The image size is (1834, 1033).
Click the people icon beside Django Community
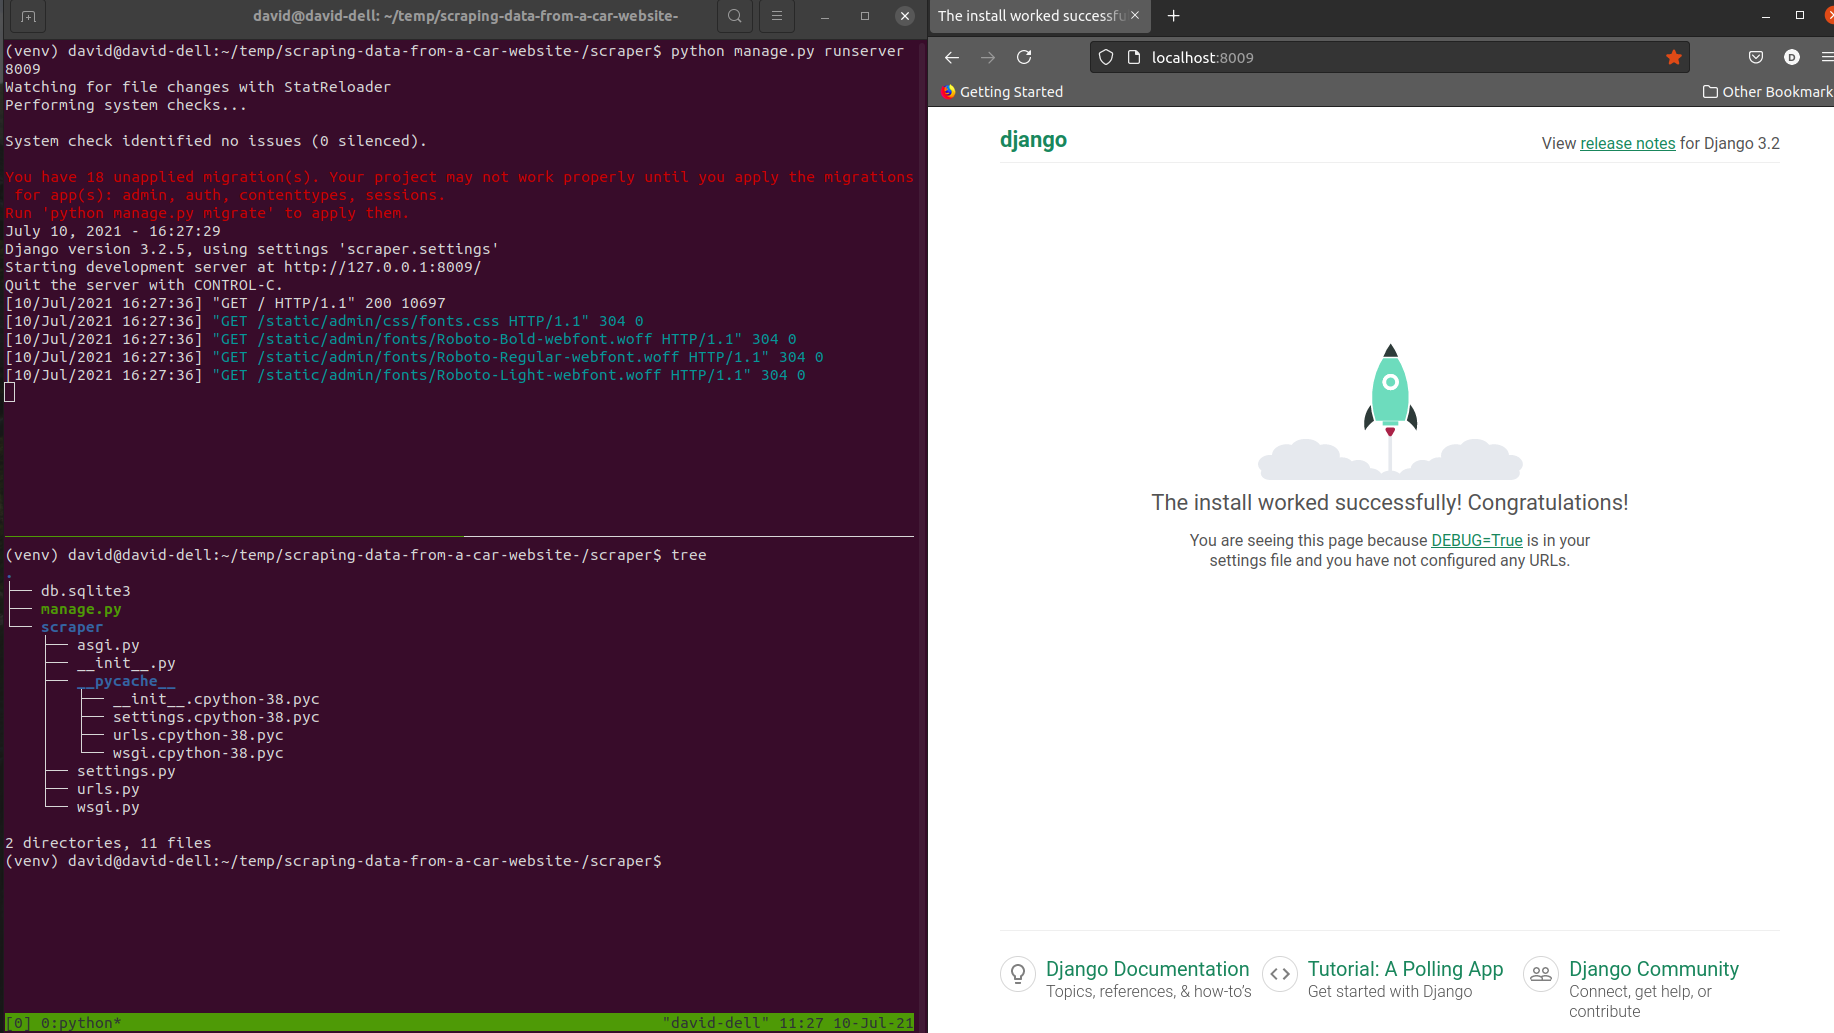1540,973
